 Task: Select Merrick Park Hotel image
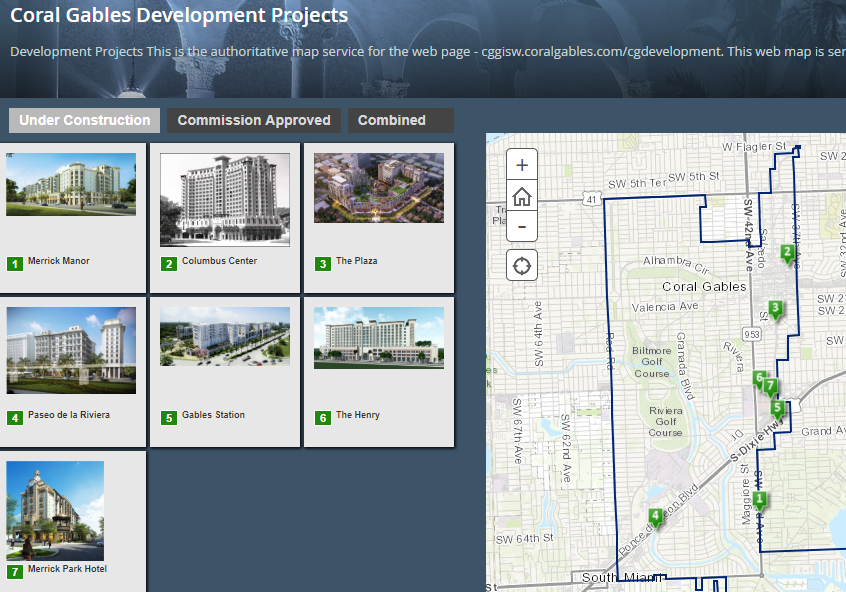coord(55,510)
